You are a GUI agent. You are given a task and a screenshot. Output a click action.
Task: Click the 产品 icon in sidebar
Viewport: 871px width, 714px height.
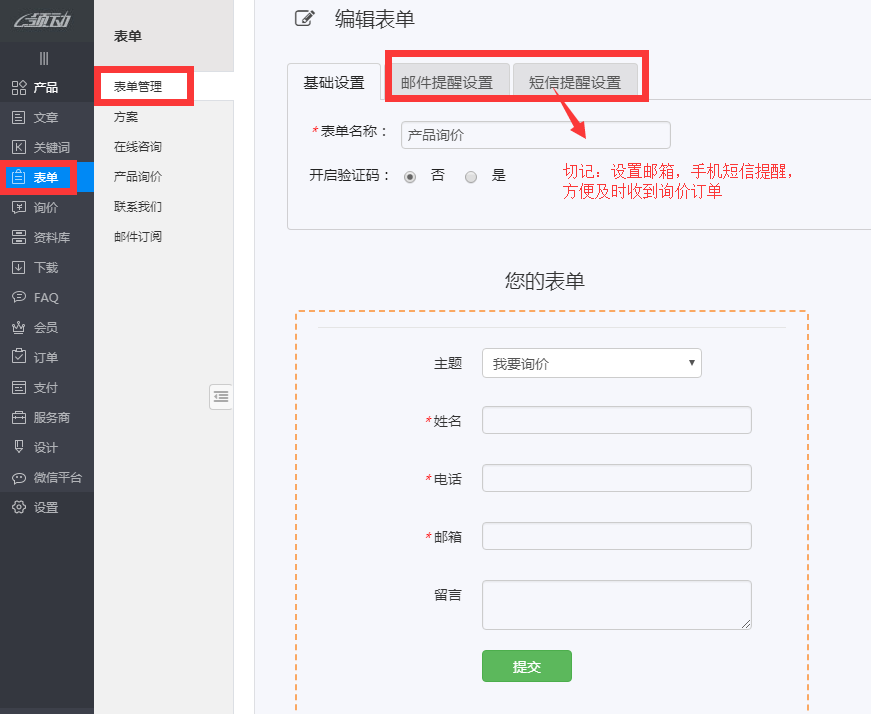coord(18,88)
